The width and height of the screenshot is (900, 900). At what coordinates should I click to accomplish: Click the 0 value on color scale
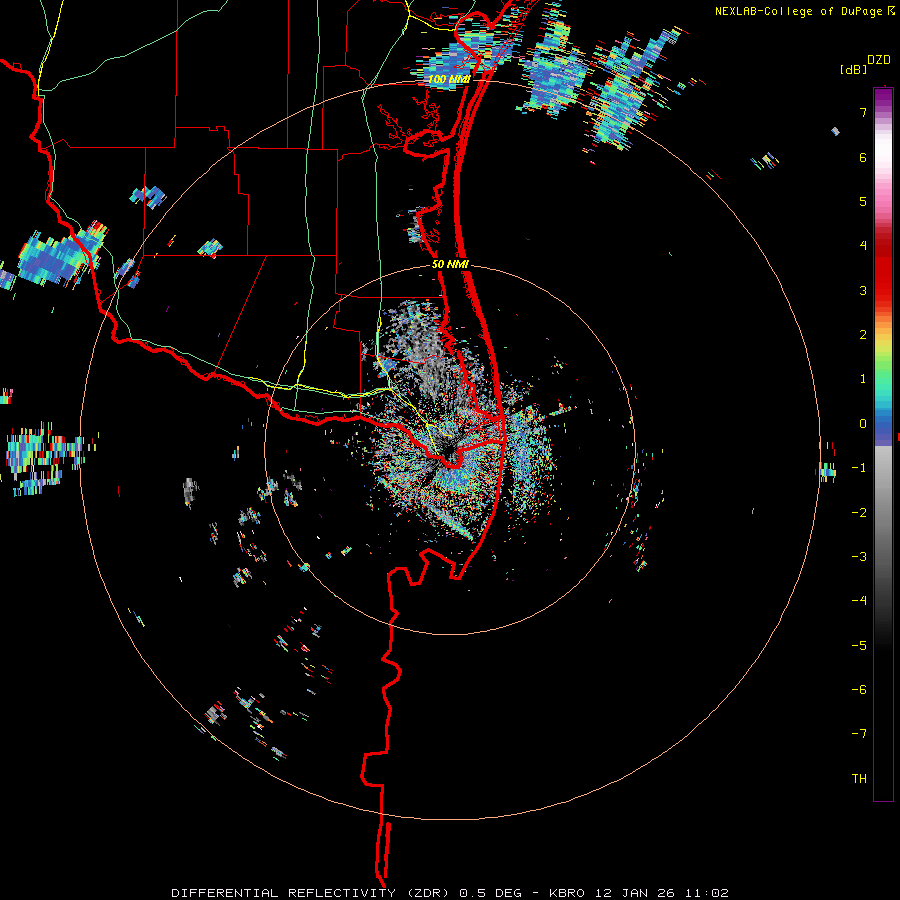pyautogui.click(x=863, y=424)
